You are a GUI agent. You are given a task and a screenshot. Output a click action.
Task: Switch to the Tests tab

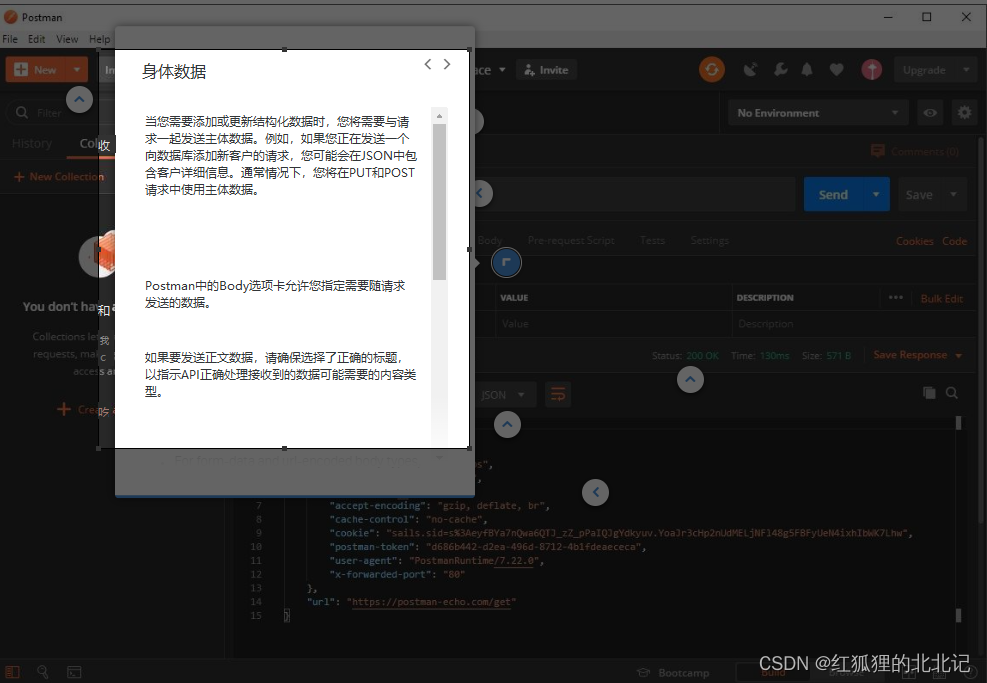[x=652, y=240]
